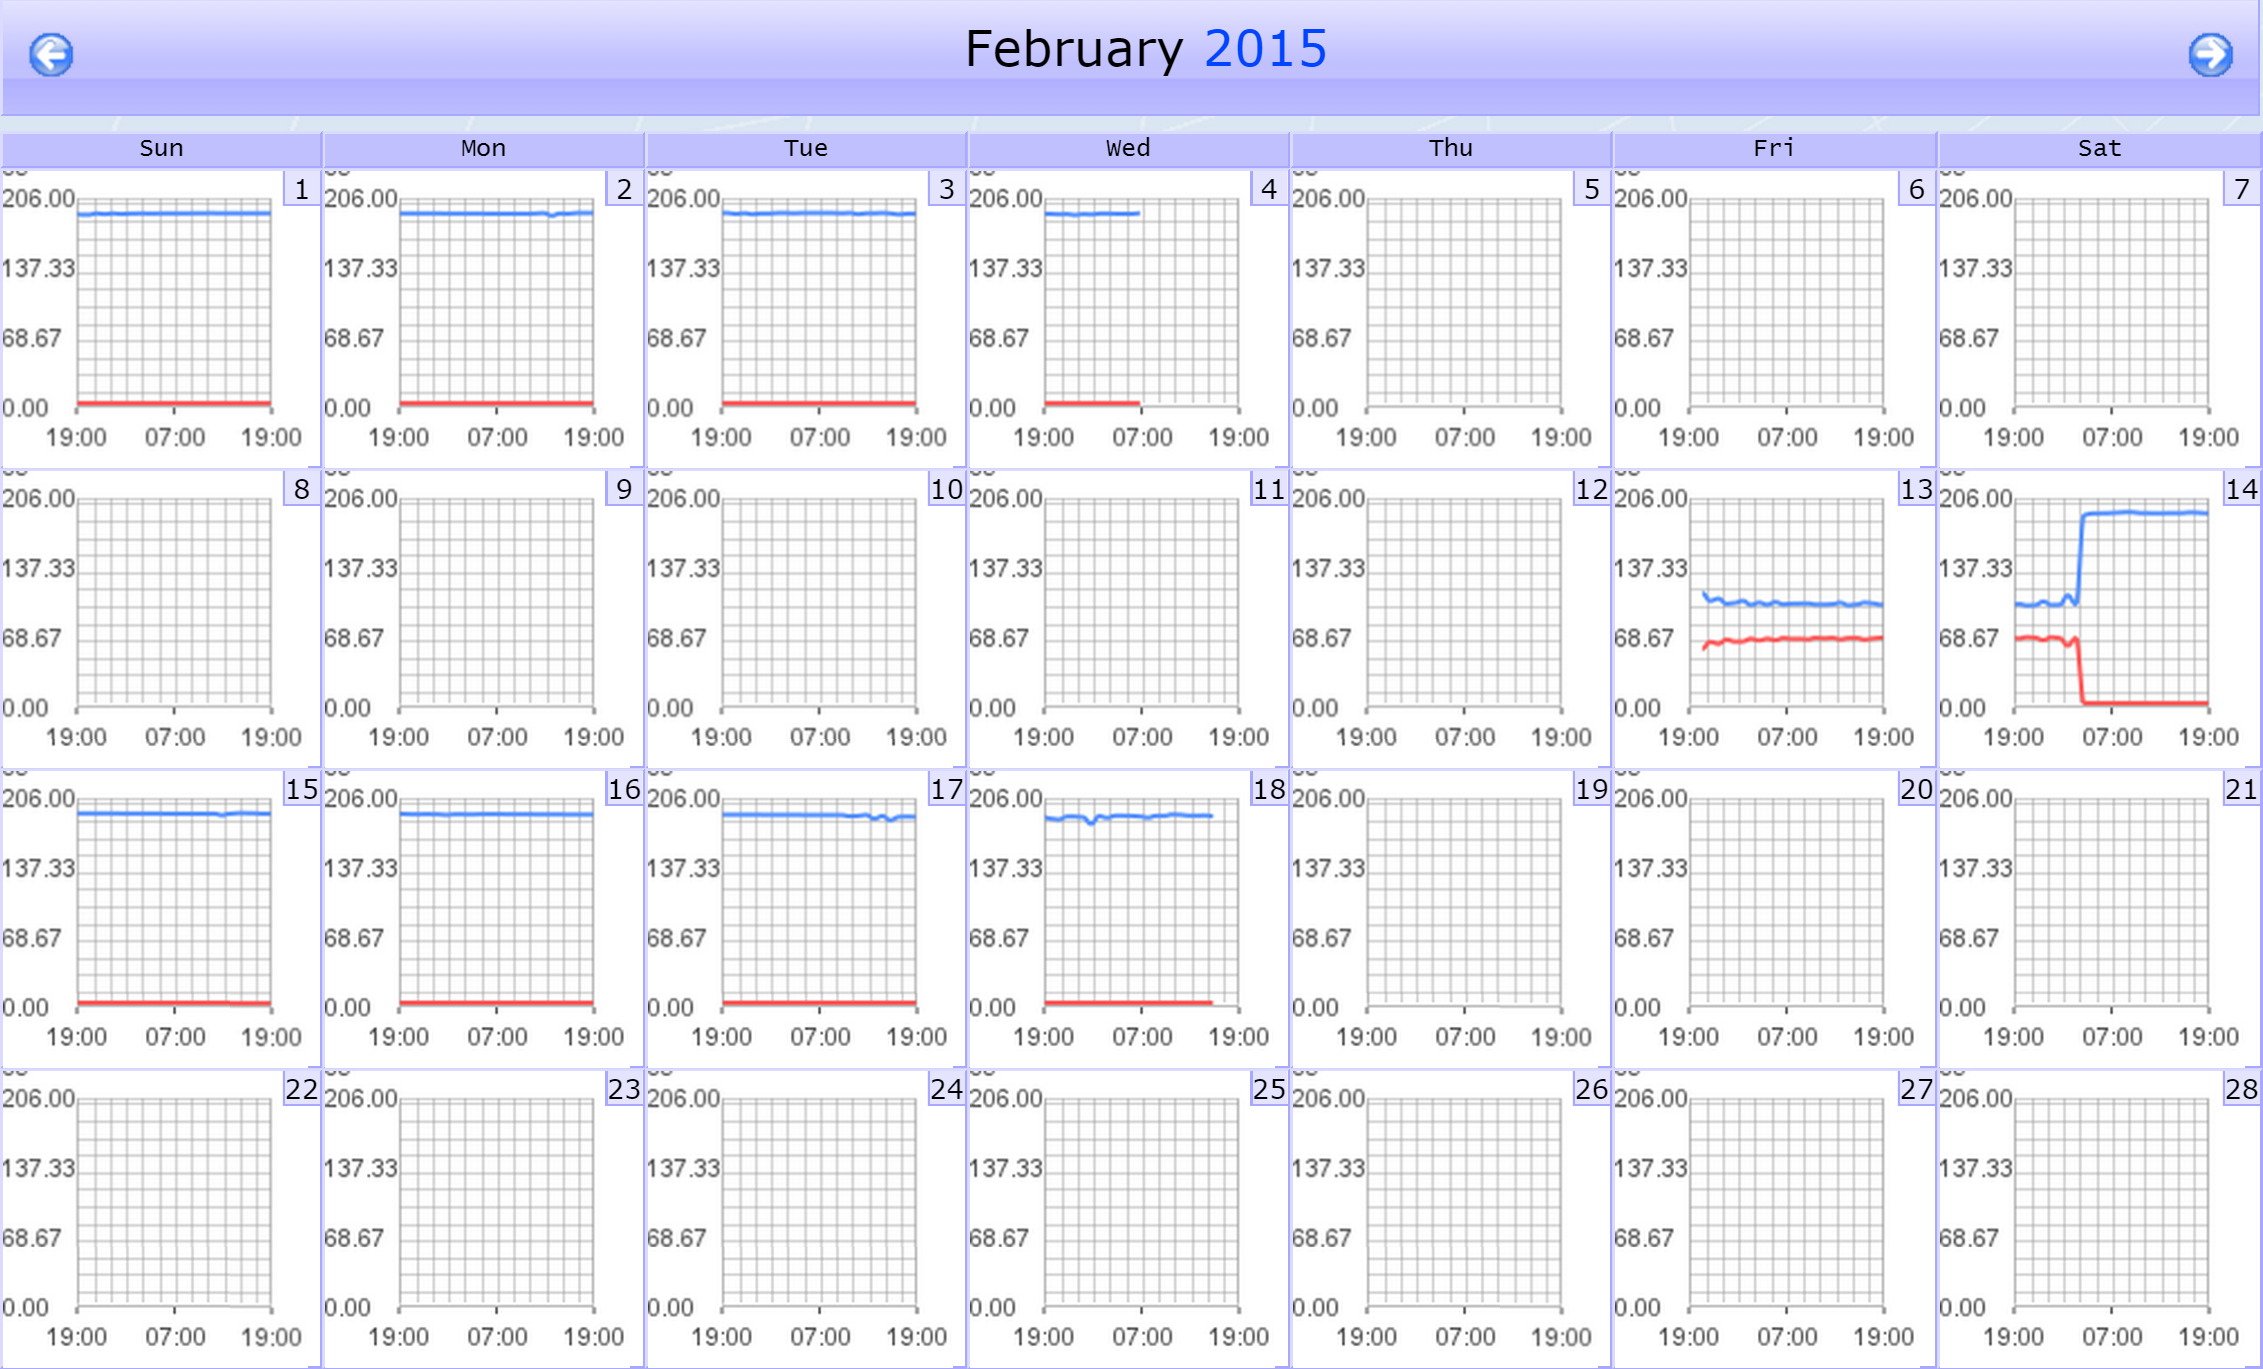Open day 10 date number
This screenshot has height=1369, width=2263.
coord(947,489)
